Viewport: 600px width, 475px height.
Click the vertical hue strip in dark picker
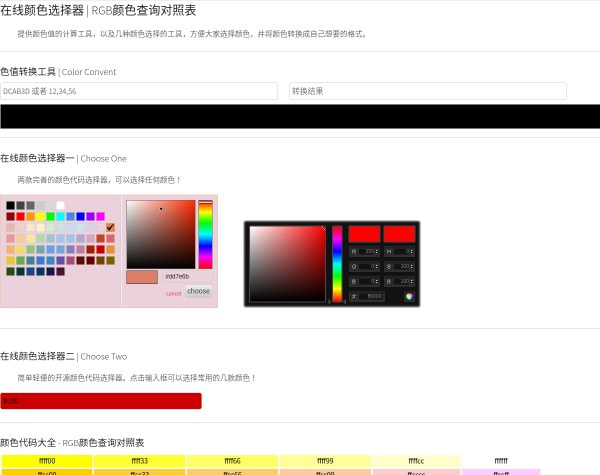tap(337, 263)
